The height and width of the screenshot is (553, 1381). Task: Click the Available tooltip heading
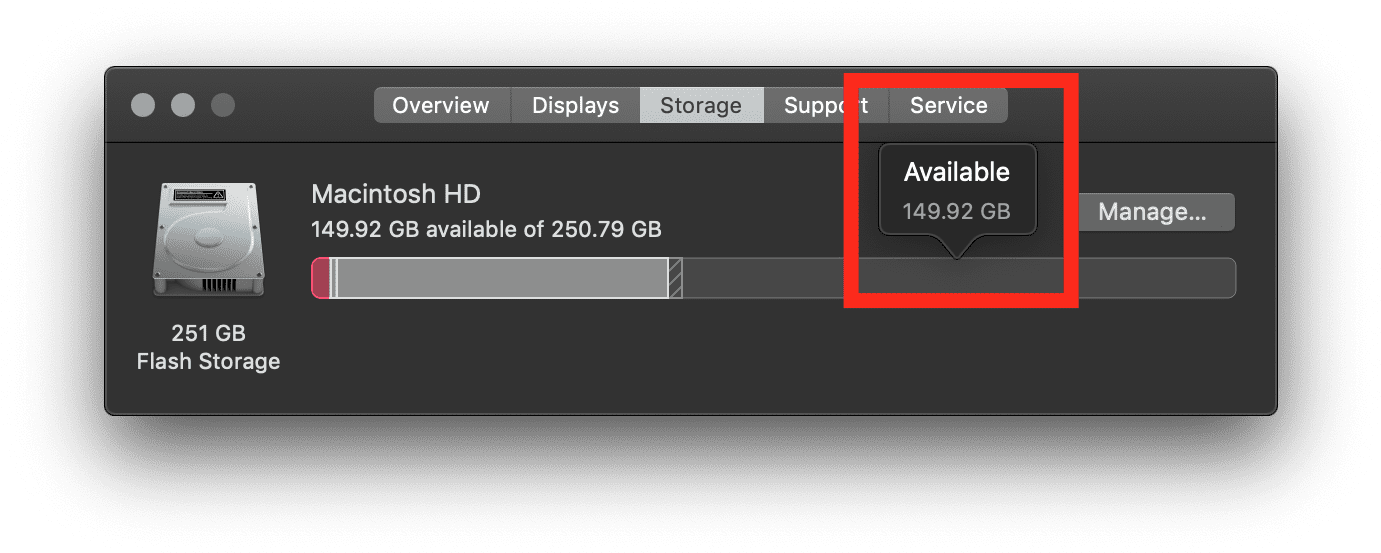(957, 172)
